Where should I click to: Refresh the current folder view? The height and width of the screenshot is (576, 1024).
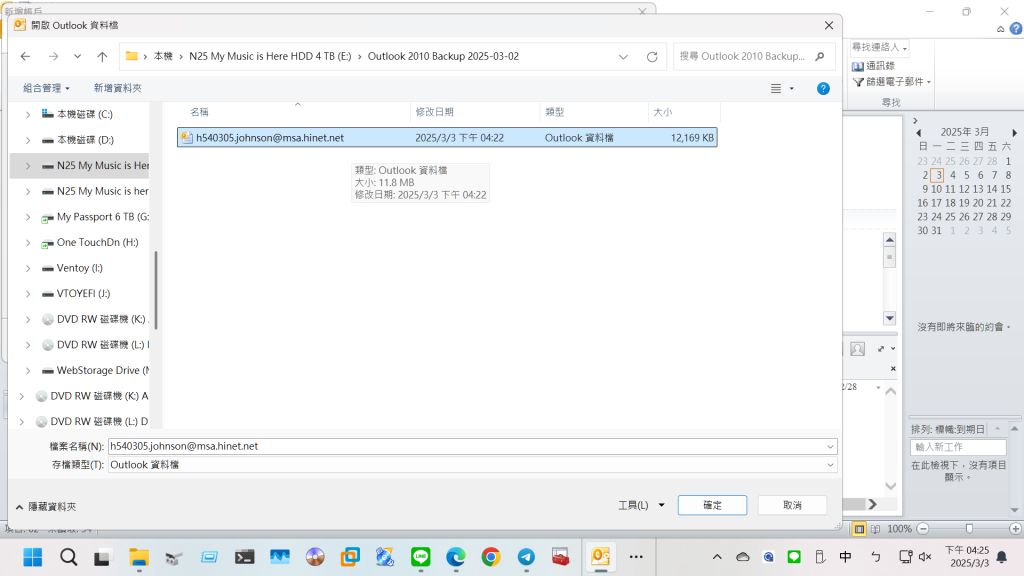[x=652, y=56]
